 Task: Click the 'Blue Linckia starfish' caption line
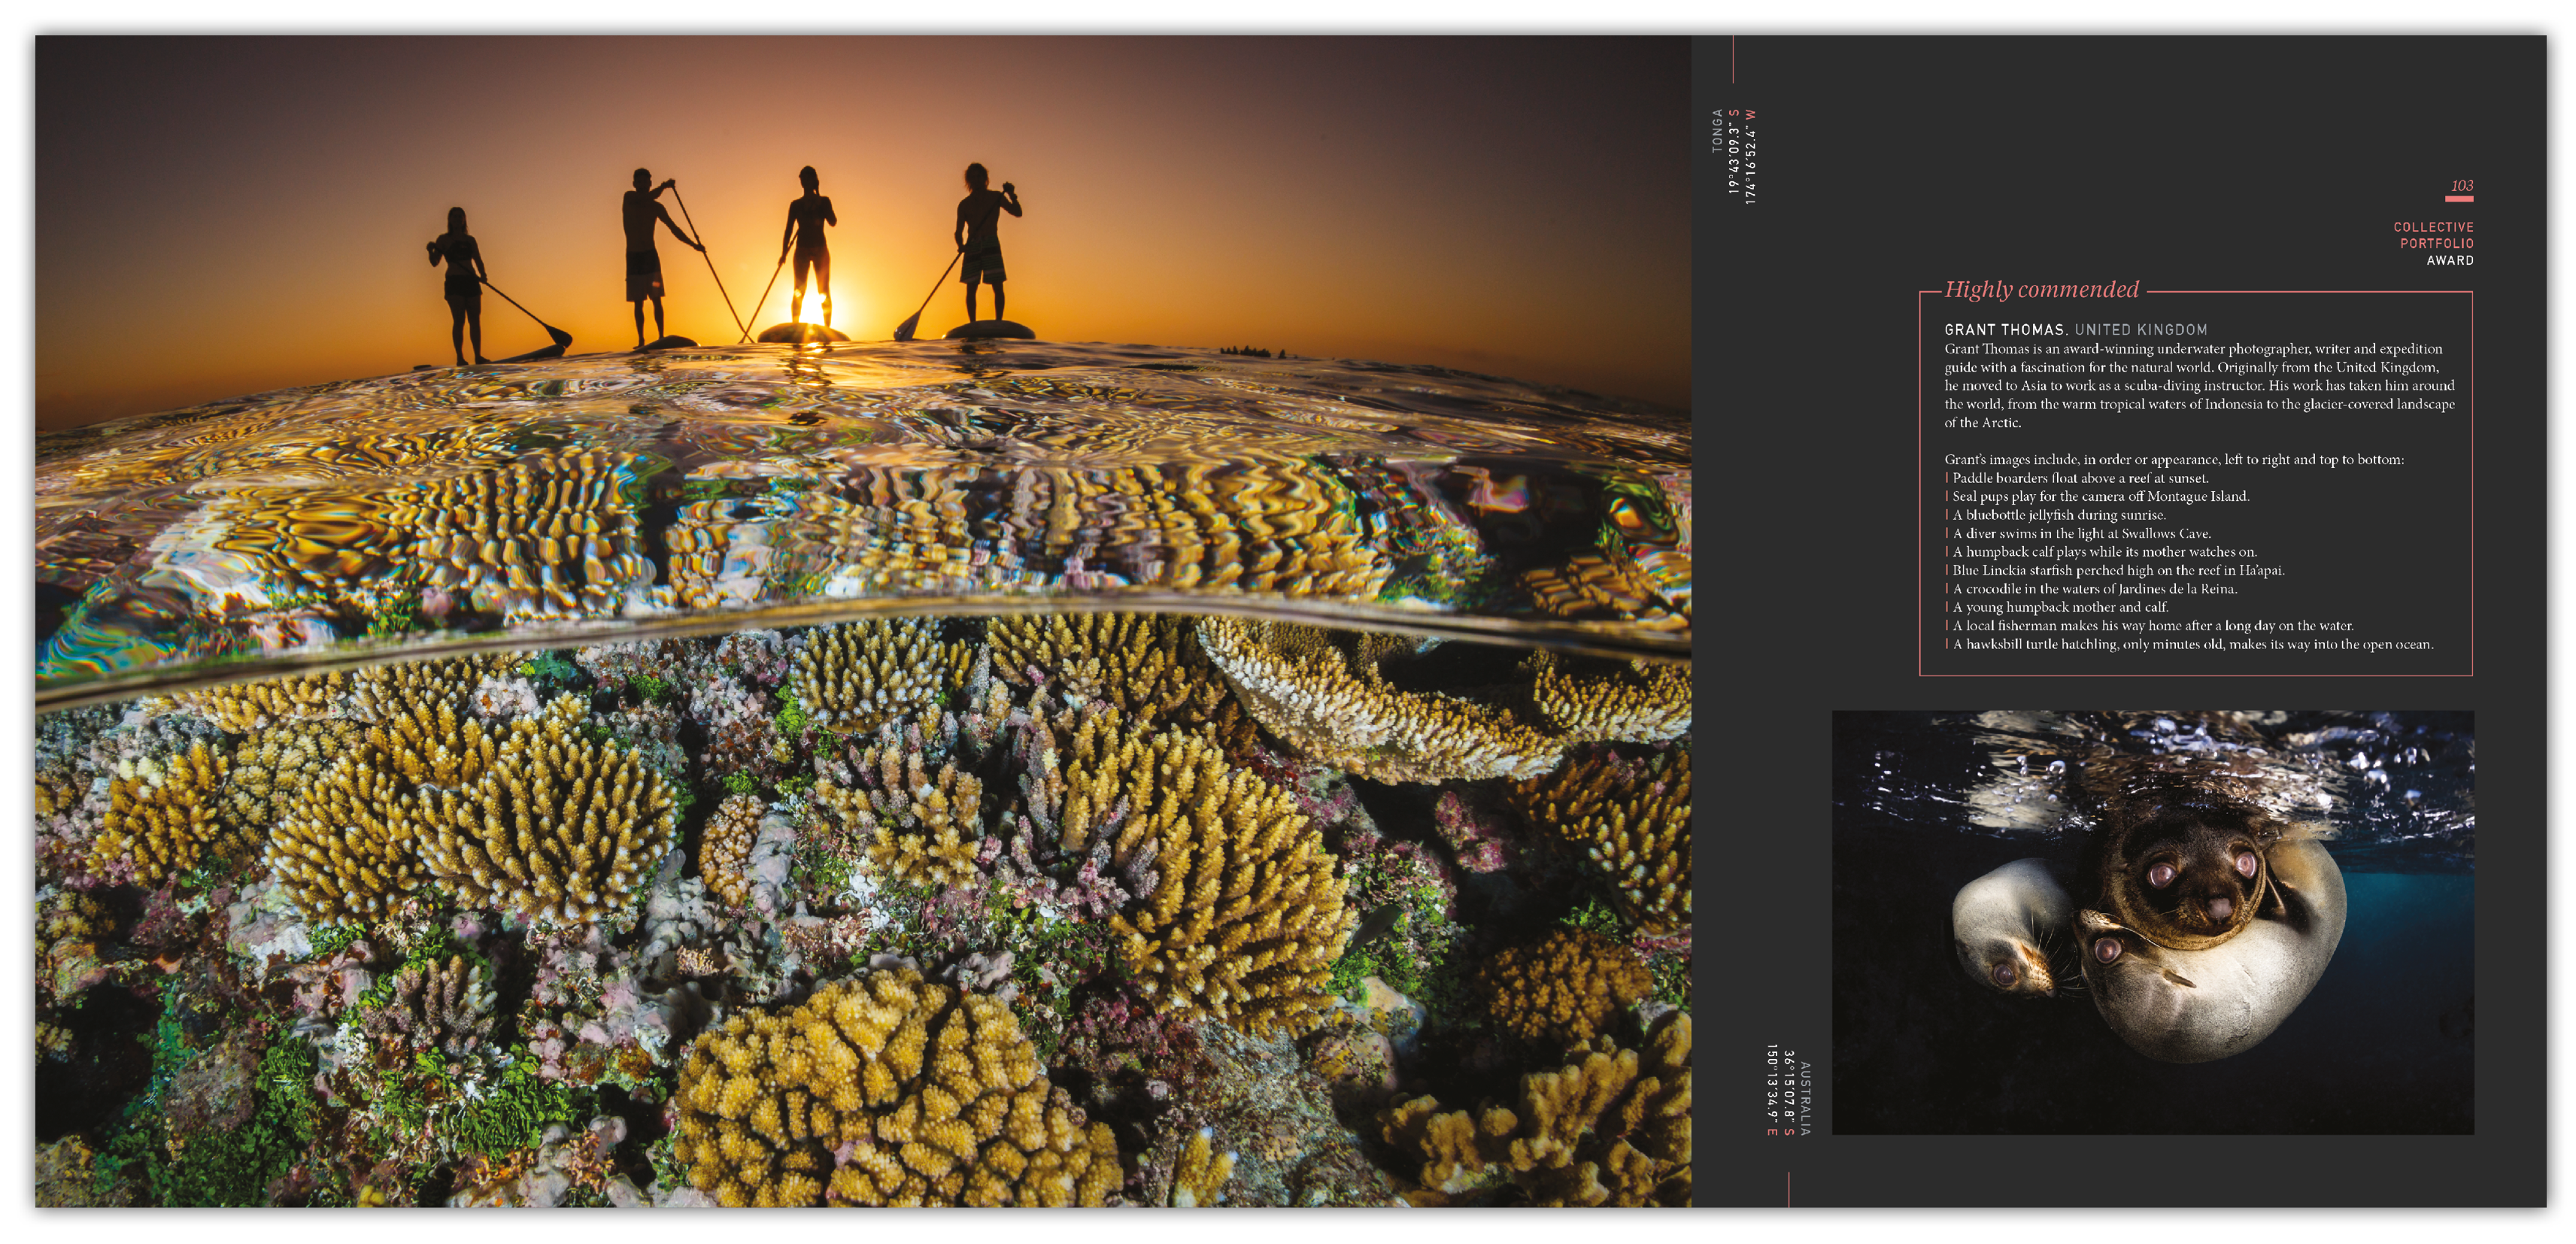click(2118, 570)
